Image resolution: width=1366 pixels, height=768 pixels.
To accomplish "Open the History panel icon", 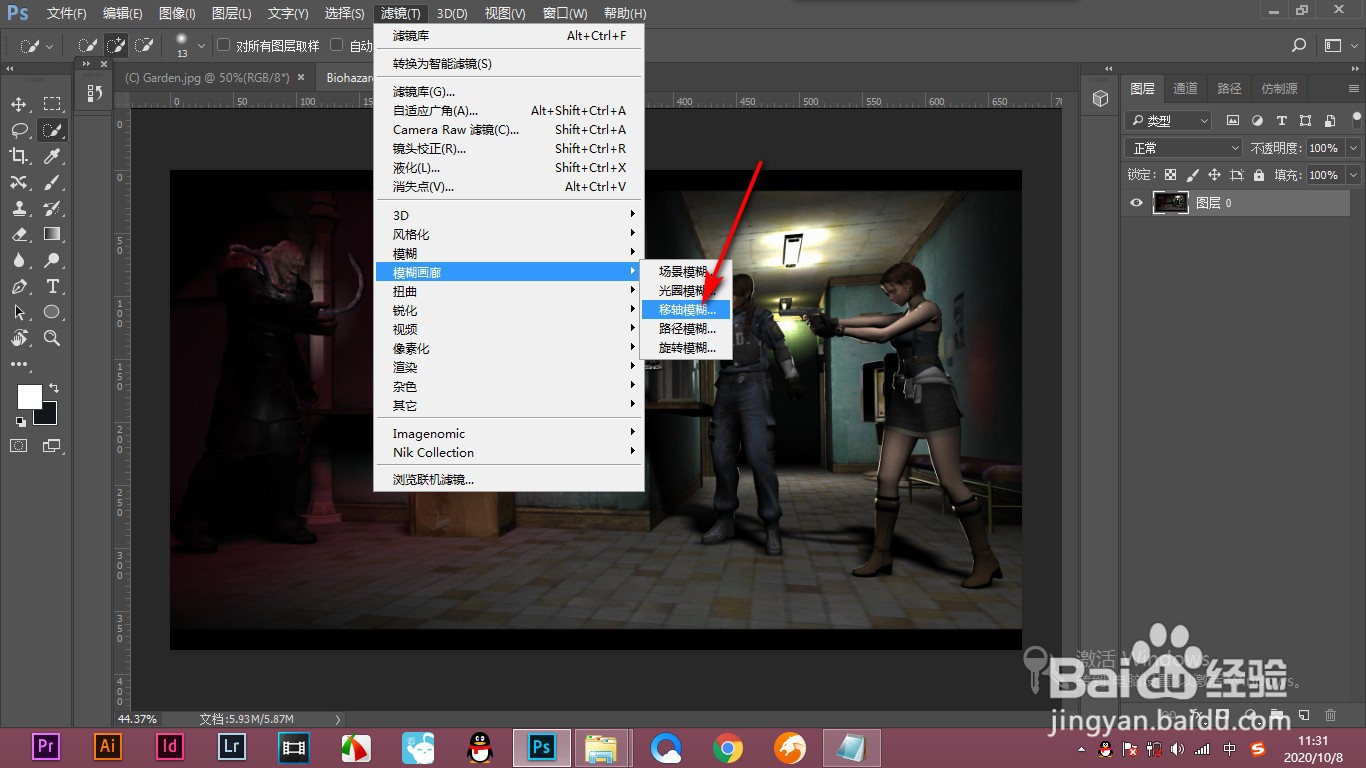I will pyautogui.click(x=95, y=93).
